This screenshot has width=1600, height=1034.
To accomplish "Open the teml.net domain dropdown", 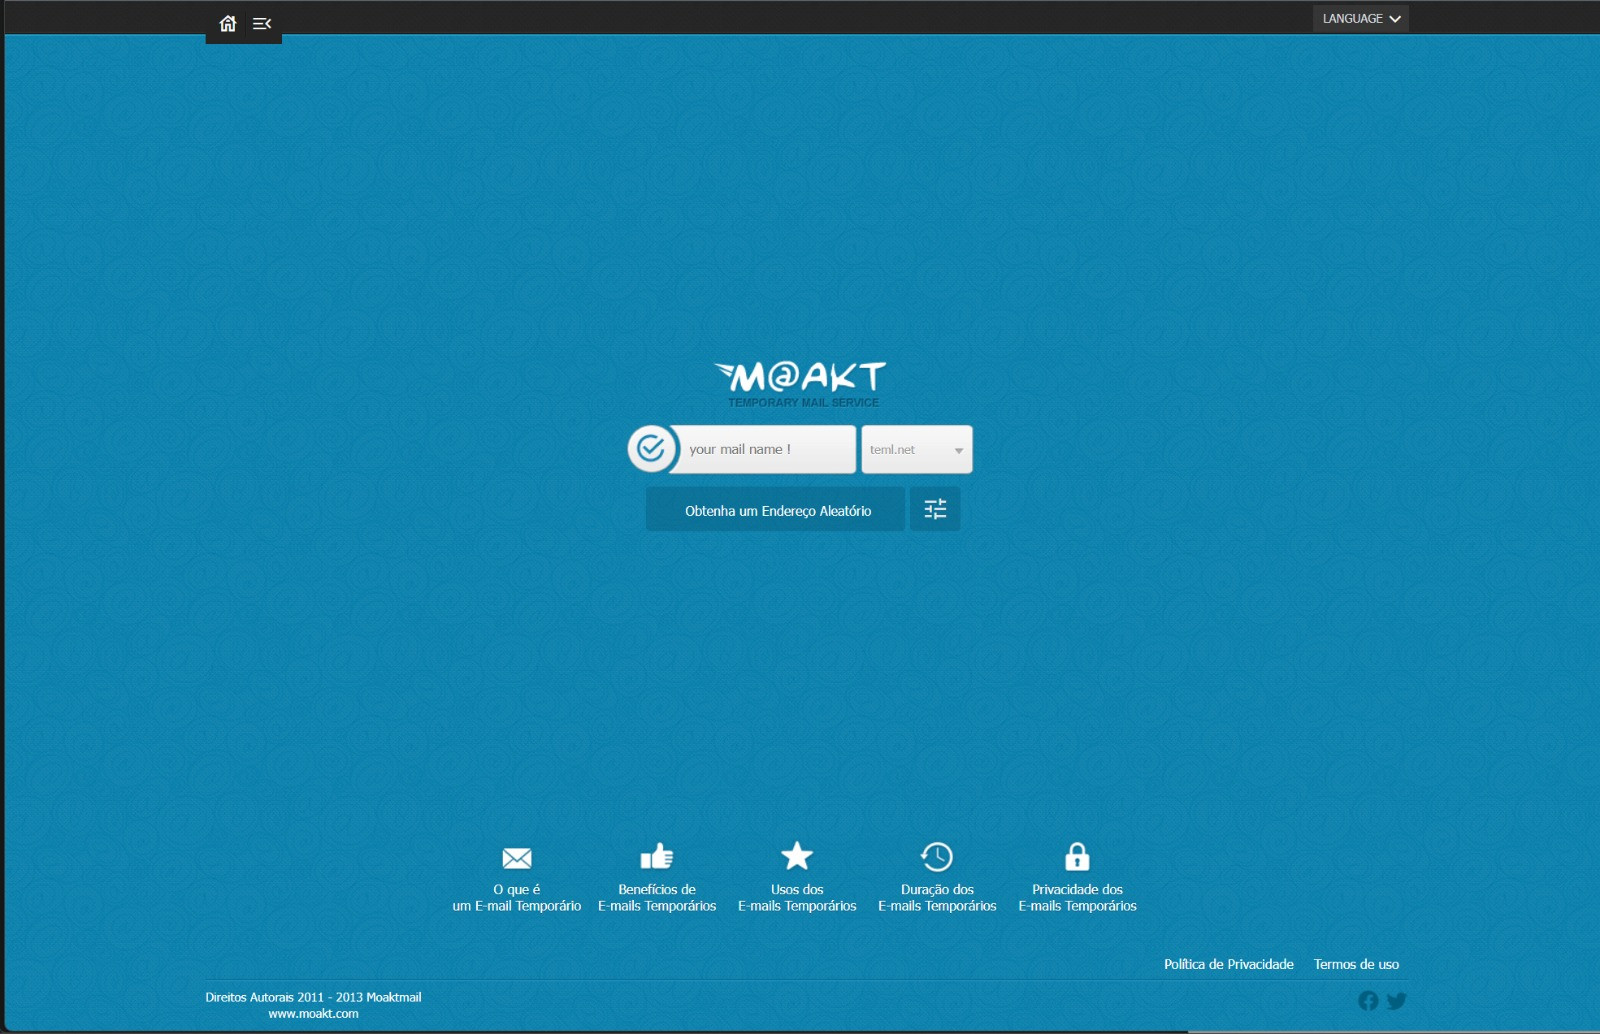I will click(917, 449).
